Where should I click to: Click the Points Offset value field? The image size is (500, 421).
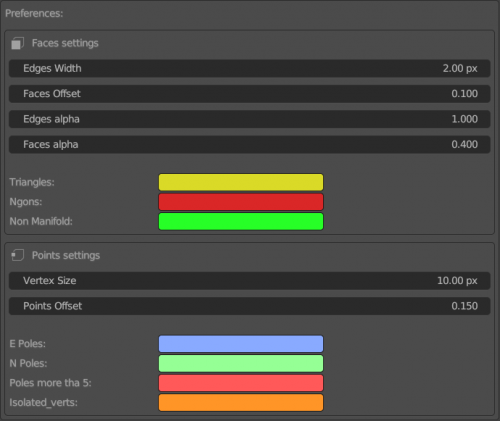point(249,306)
